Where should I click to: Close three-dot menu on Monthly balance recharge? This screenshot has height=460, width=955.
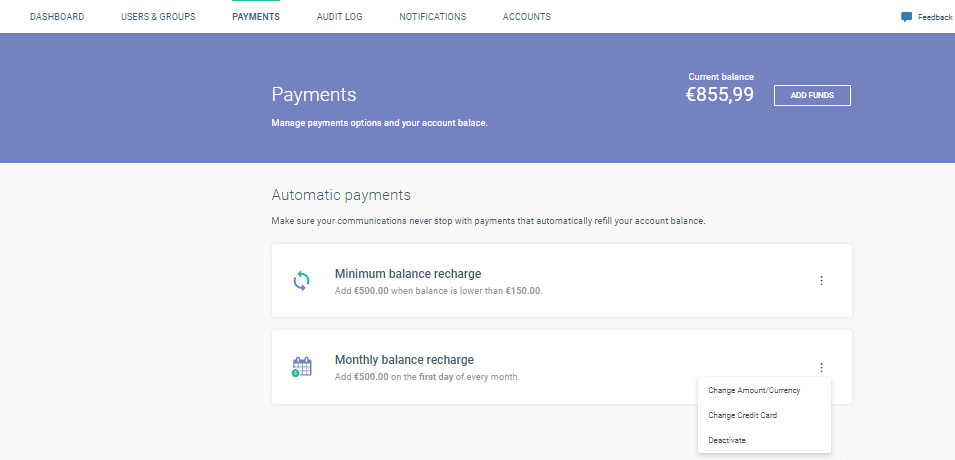[x=821, y=367]
